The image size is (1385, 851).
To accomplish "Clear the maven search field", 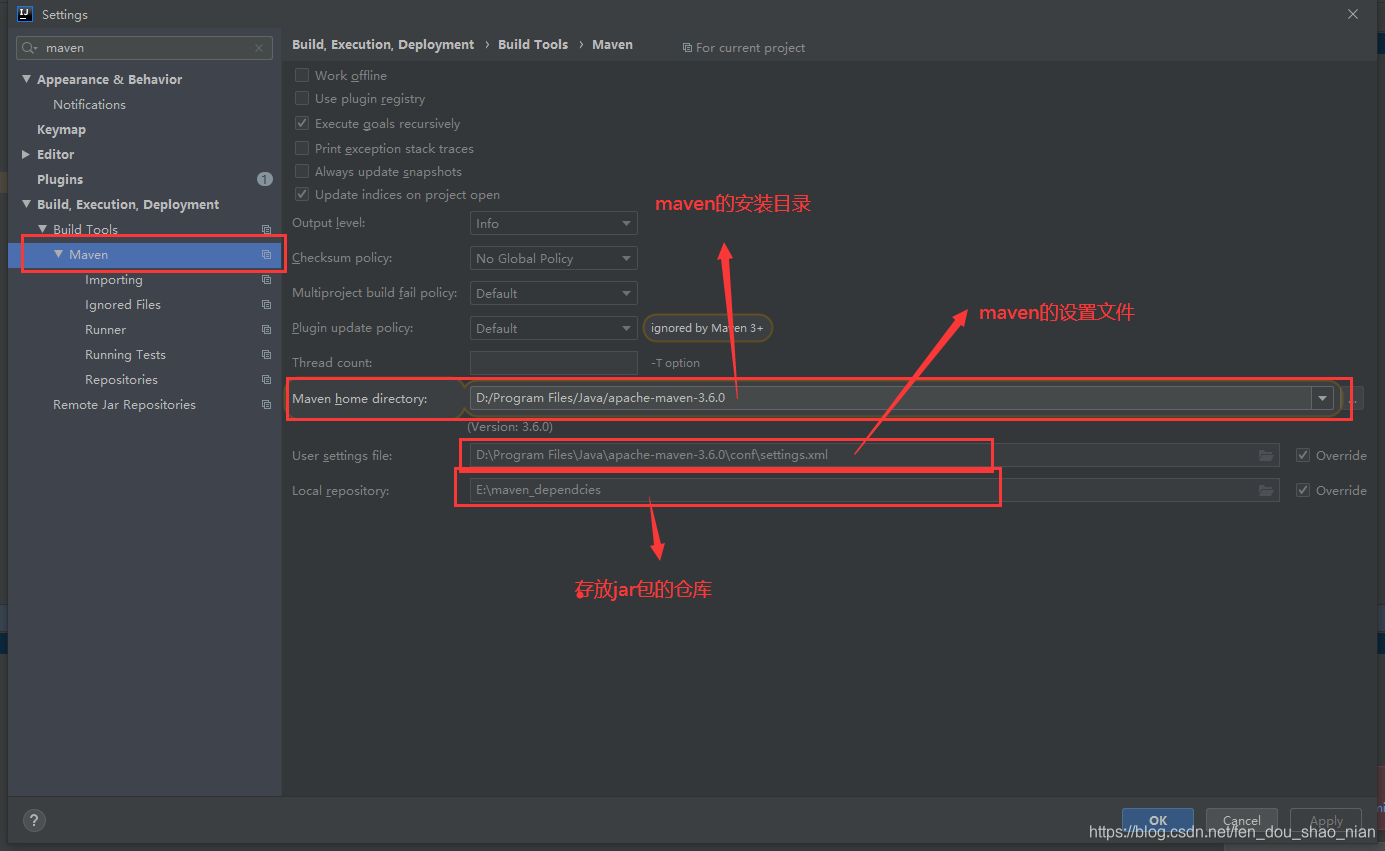I will click(259, 48).
